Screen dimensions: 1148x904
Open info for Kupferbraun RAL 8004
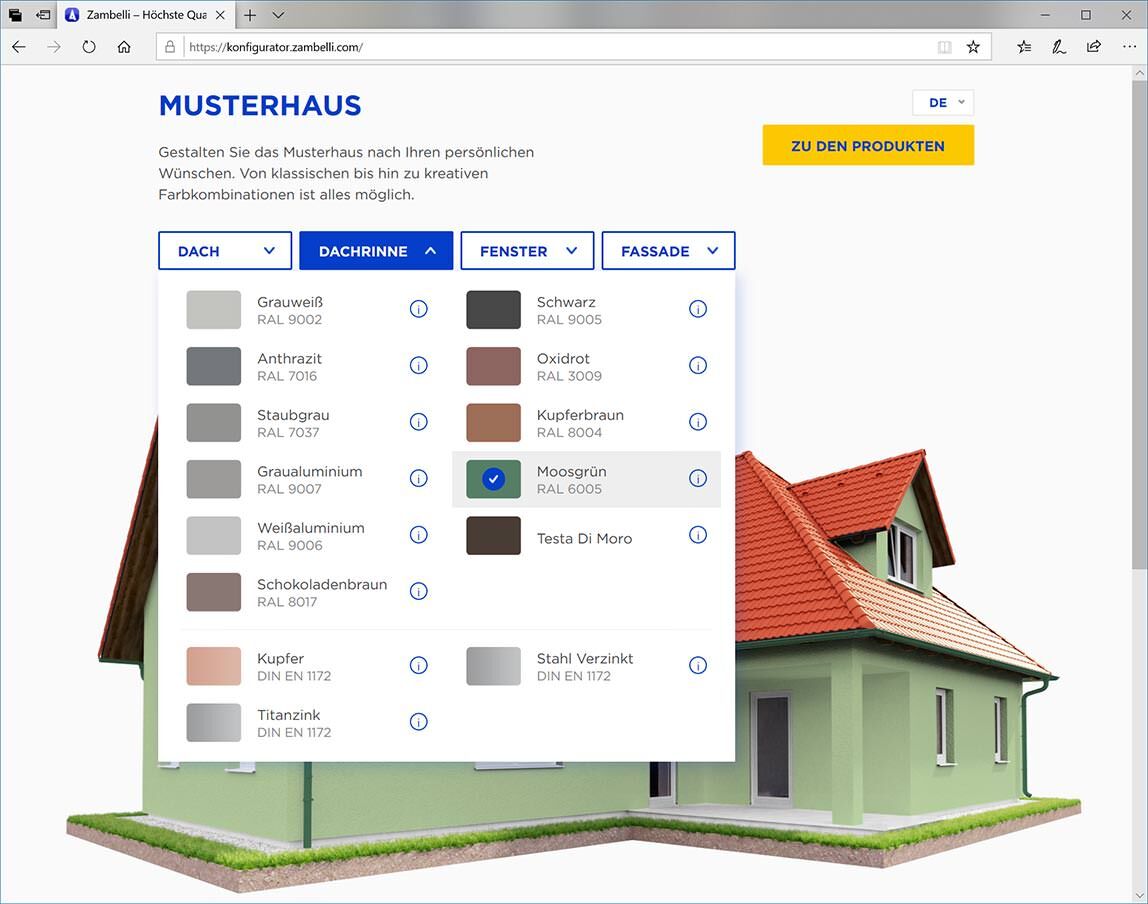pos(698,422)
